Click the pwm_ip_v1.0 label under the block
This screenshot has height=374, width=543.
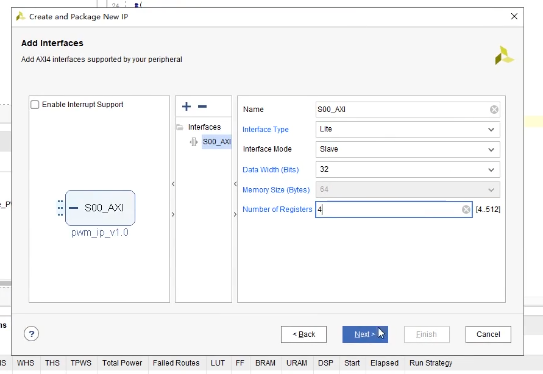point(100,232)
